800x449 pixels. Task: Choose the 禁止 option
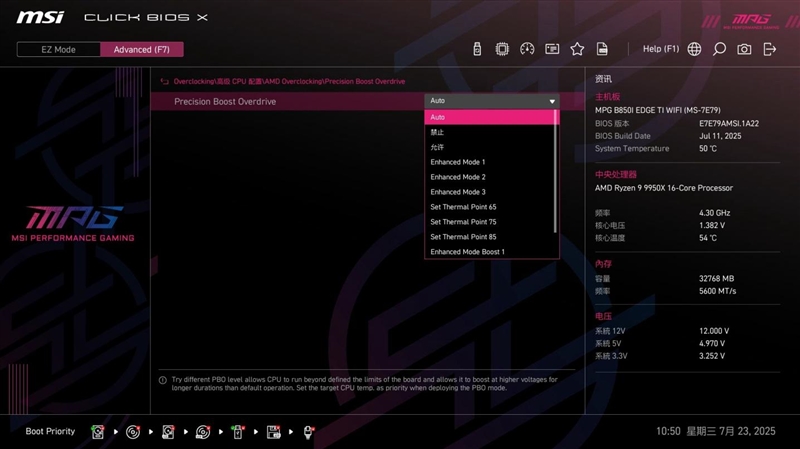437,132
